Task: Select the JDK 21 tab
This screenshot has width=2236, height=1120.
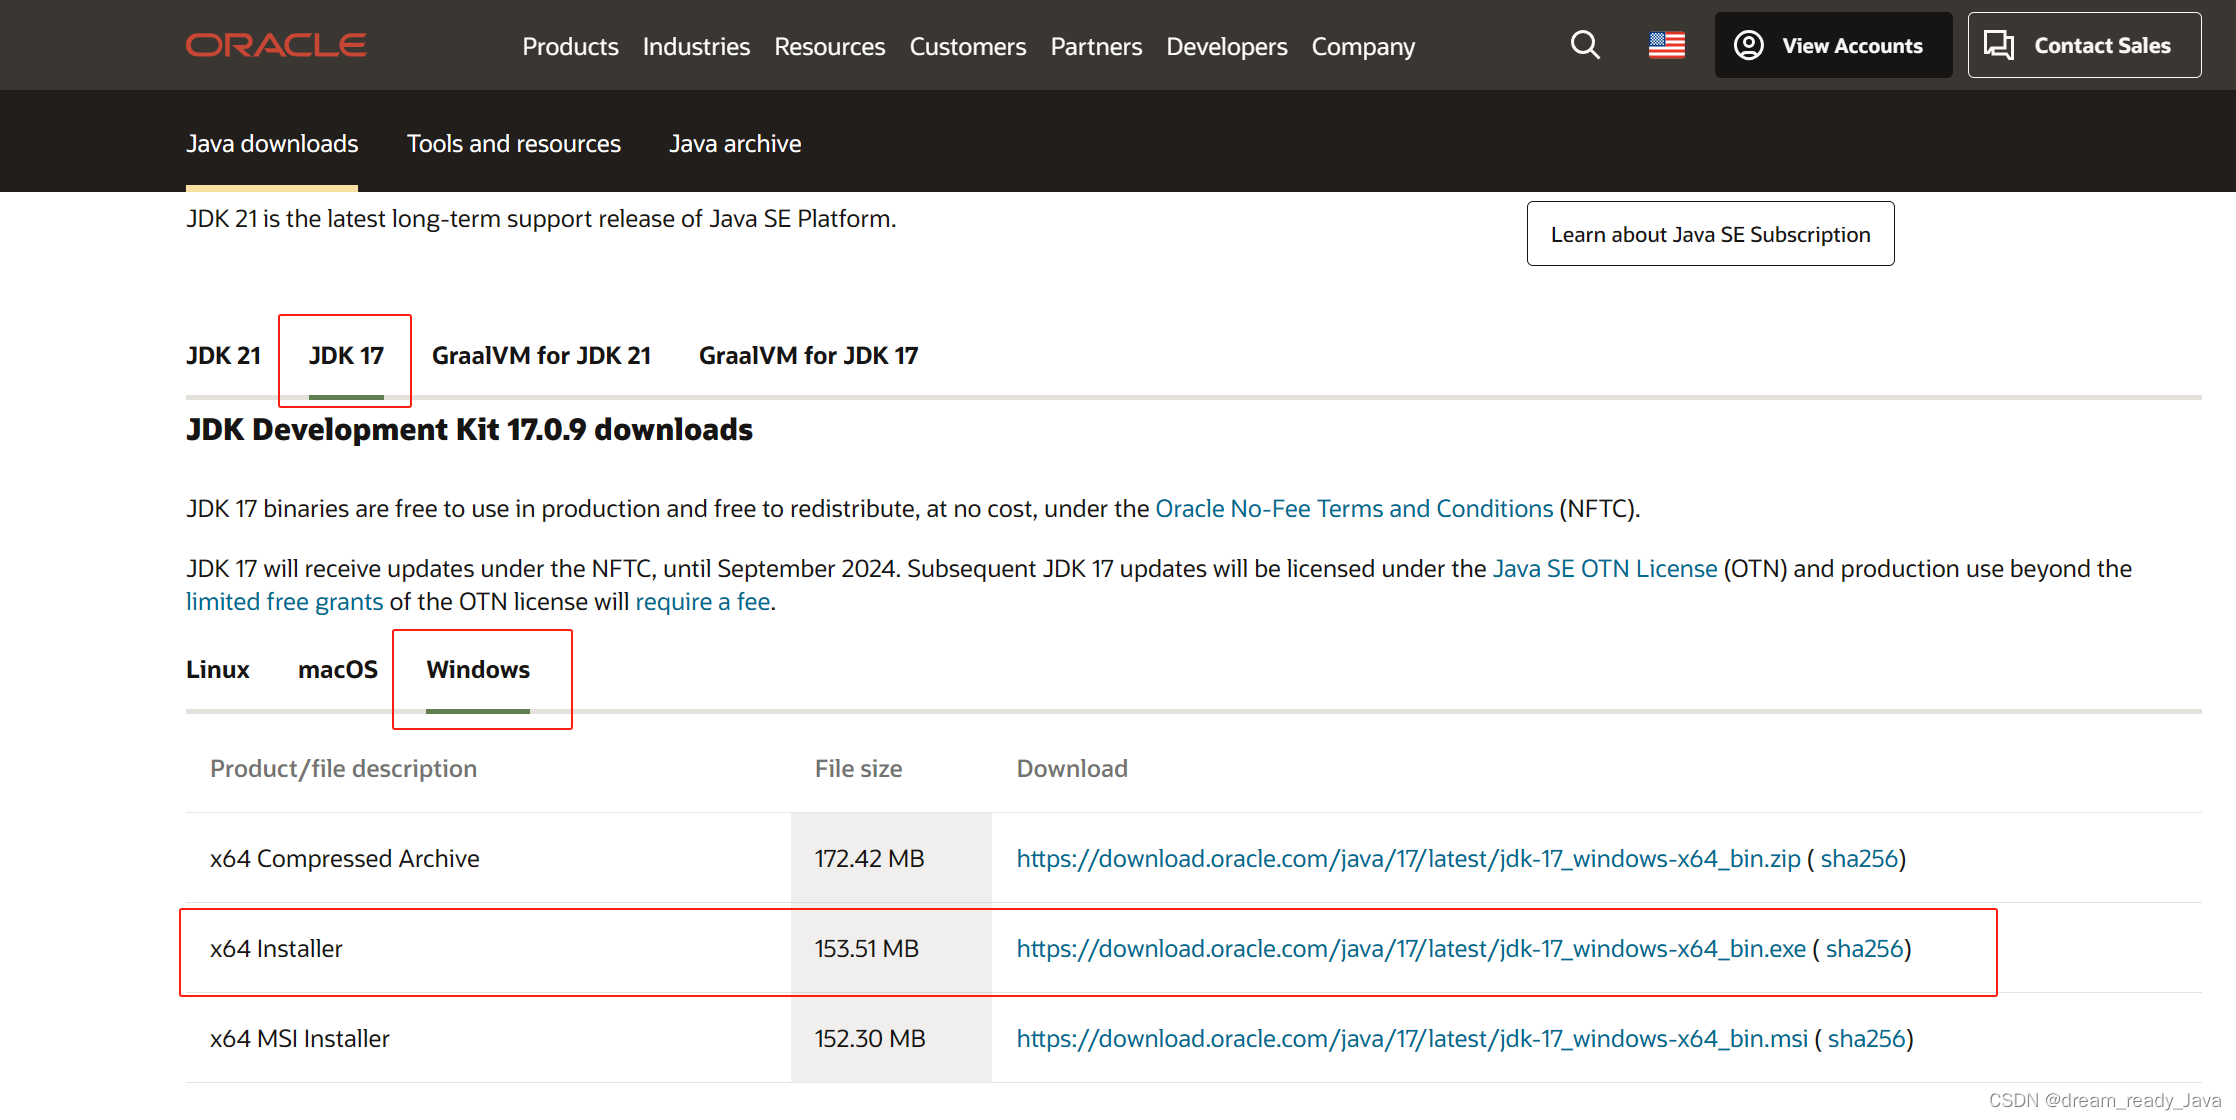Action: [223, 356]
